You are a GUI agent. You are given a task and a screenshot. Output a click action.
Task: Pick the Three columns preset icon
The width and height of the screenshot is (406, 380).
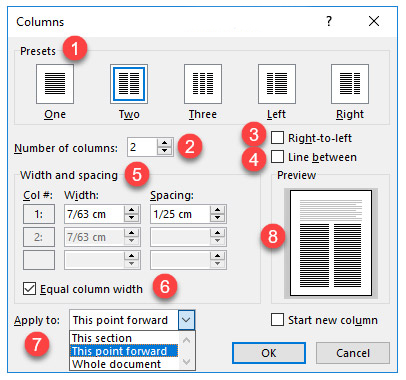click(x=203, y=84)
